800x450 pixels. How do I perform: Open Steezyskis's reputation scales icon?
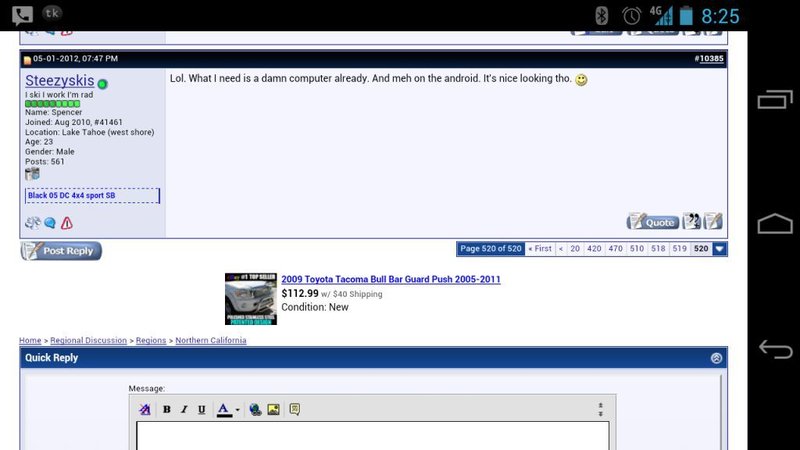tap(33, 223)
